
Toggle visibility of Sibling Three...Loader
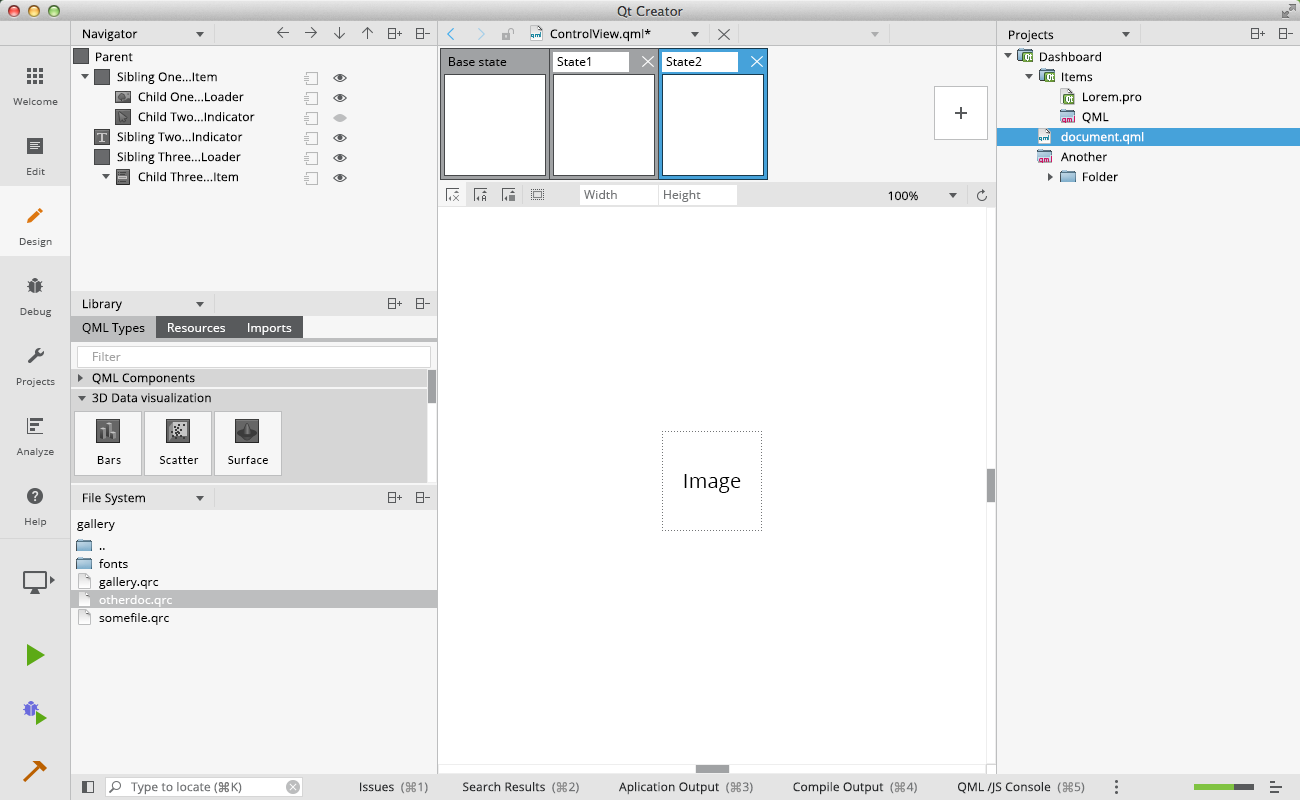click(x=339, y=157)
